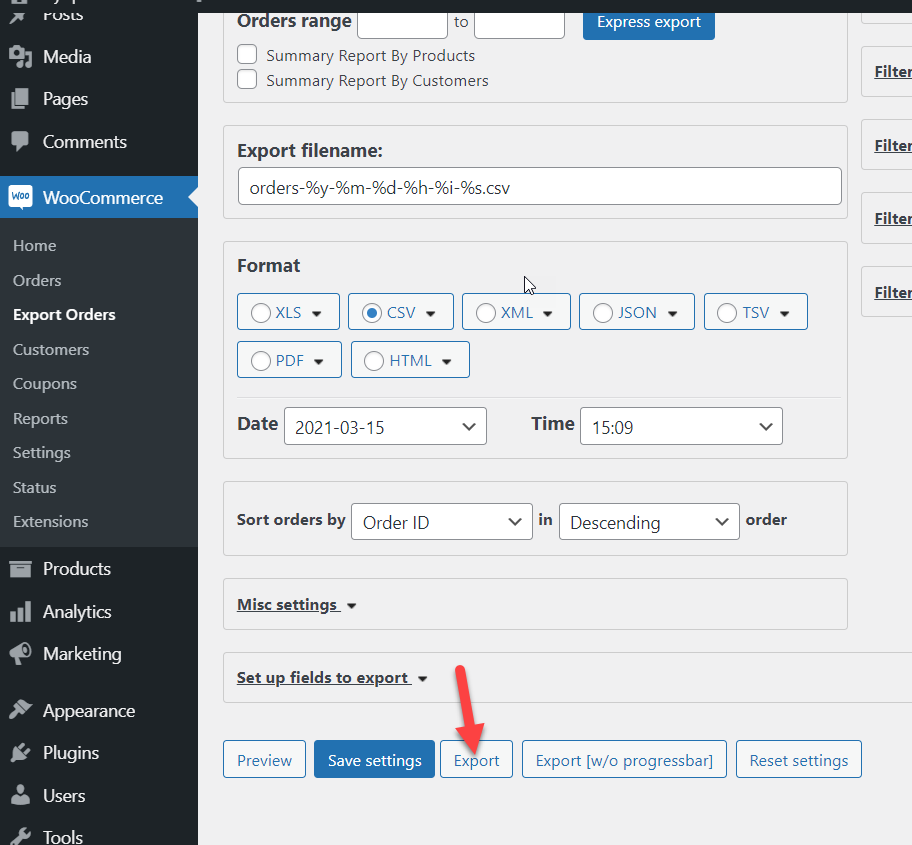The image size is (912, 845).
Task: Open the Media menu
Action: [x=66, y=57]
